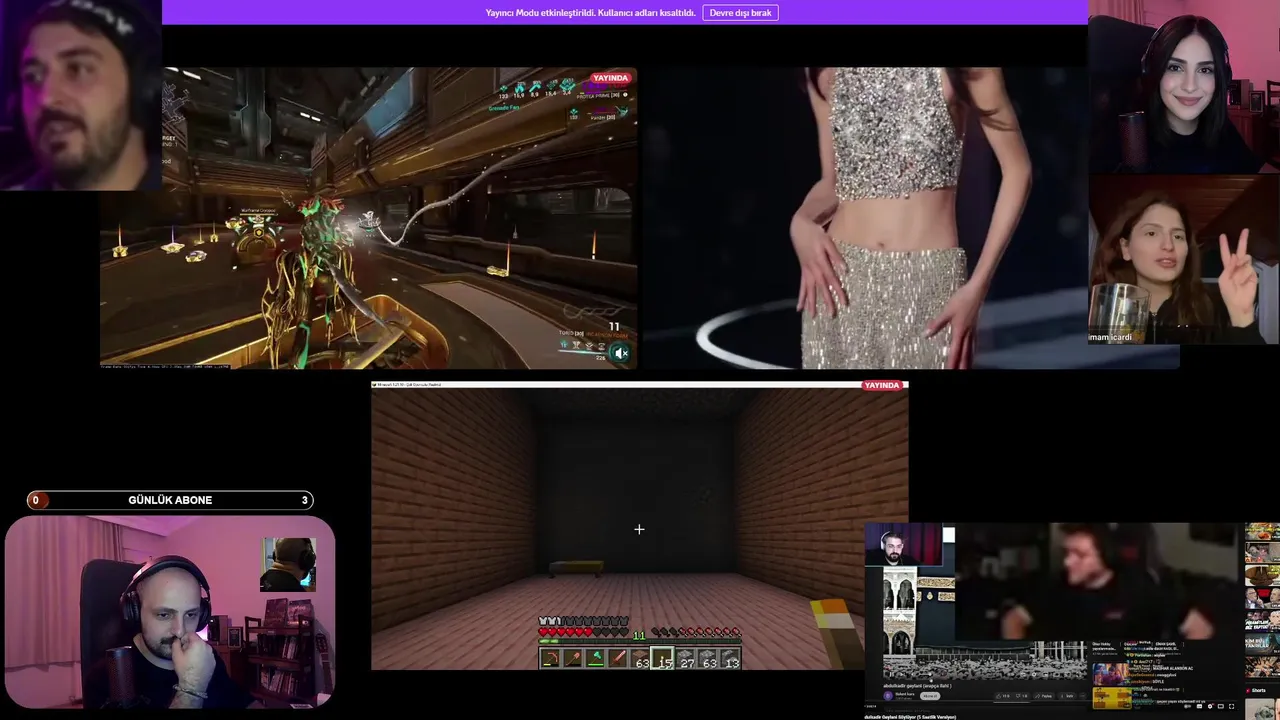Click the Abone ol subscribe button on YouTube

(930, 696)
